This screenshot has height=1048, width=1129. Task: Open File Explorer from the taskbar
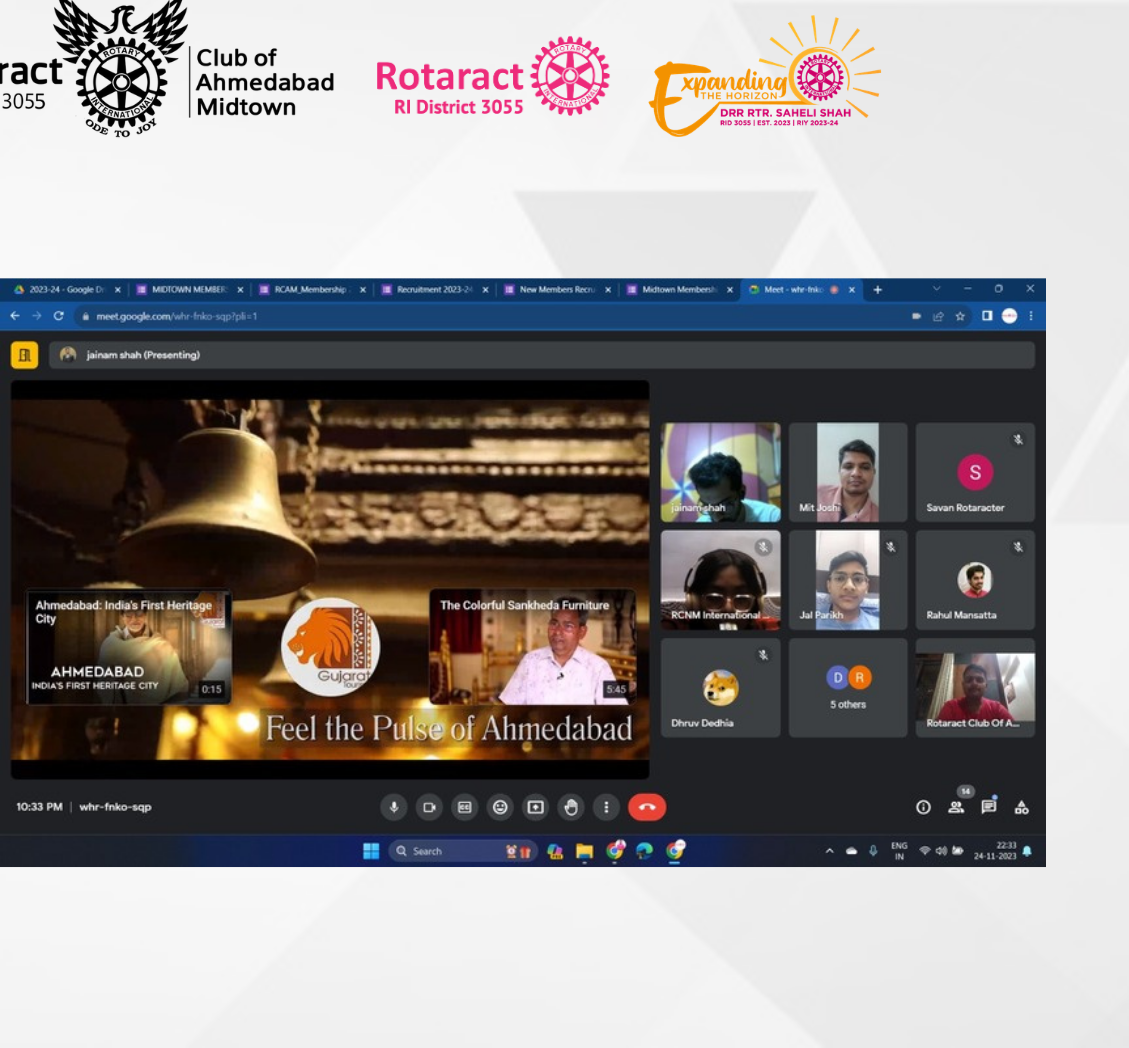click(x=584, y=852)
